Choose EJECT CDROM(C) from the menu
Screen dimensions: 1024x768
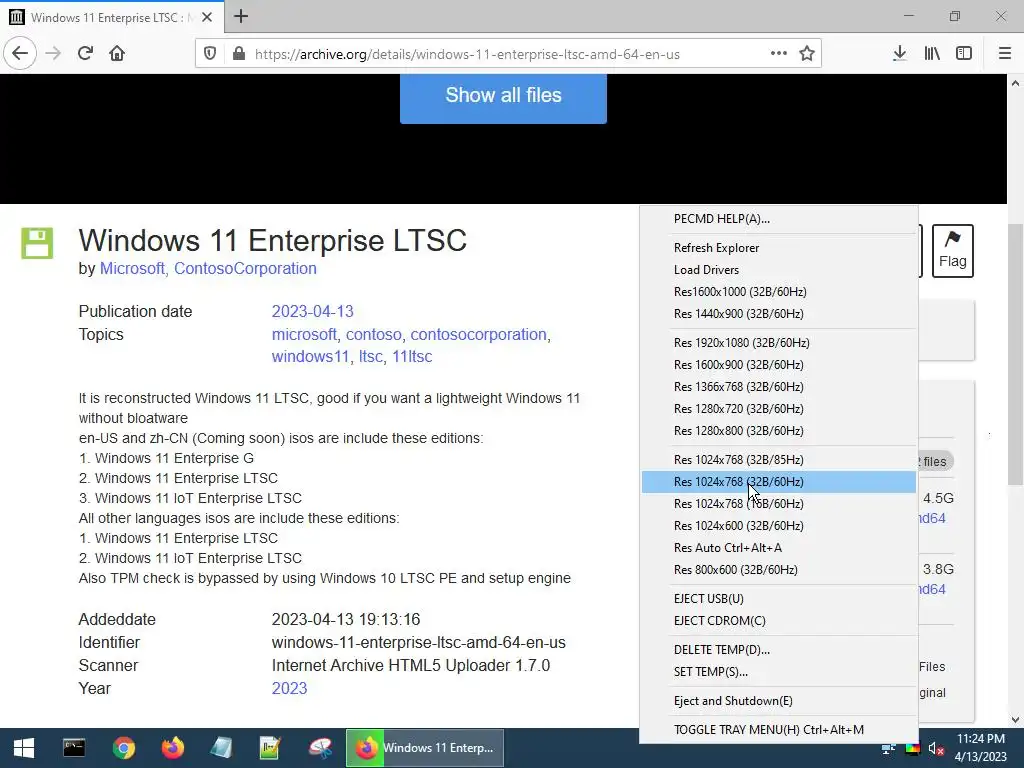(x=778, y=620)
